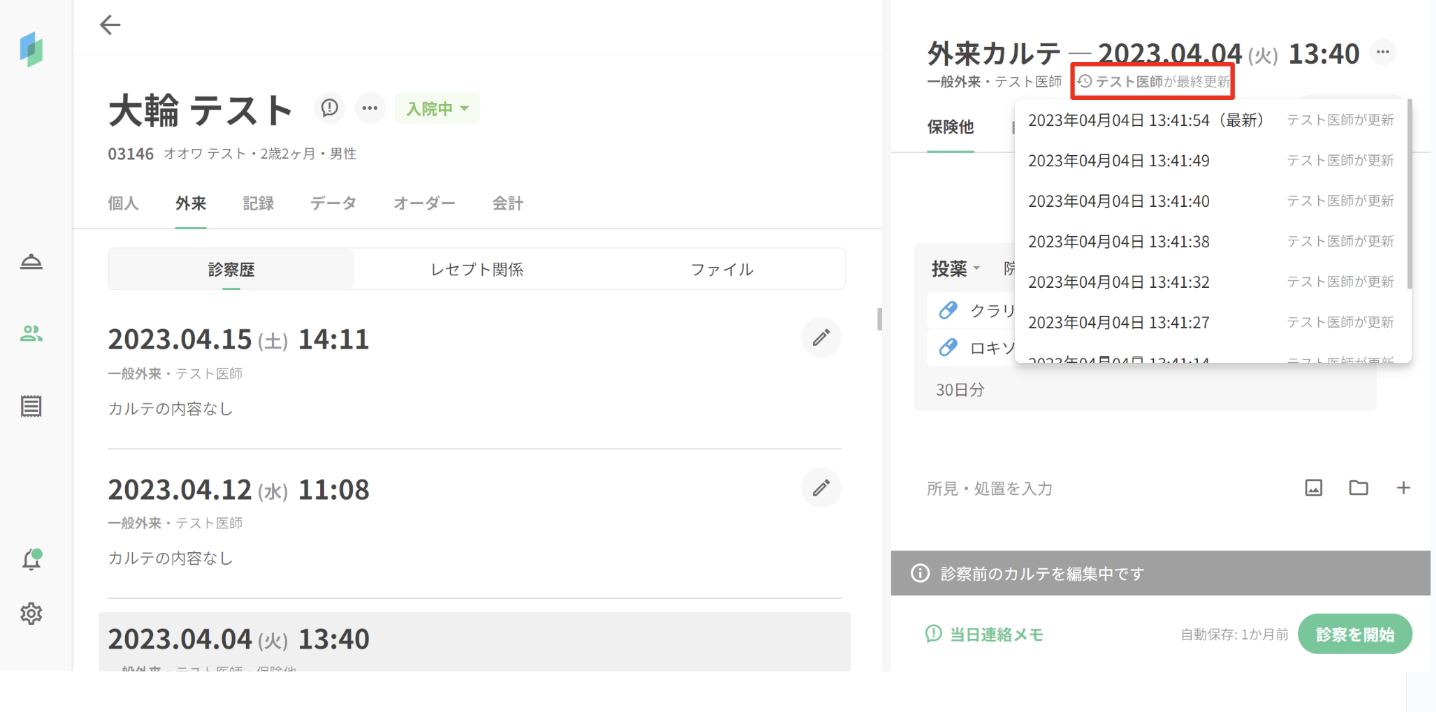Viewport: 1436px width, 712px height.
Task: Click the plus icon to add entry
Action: (x=1403, y=488)
